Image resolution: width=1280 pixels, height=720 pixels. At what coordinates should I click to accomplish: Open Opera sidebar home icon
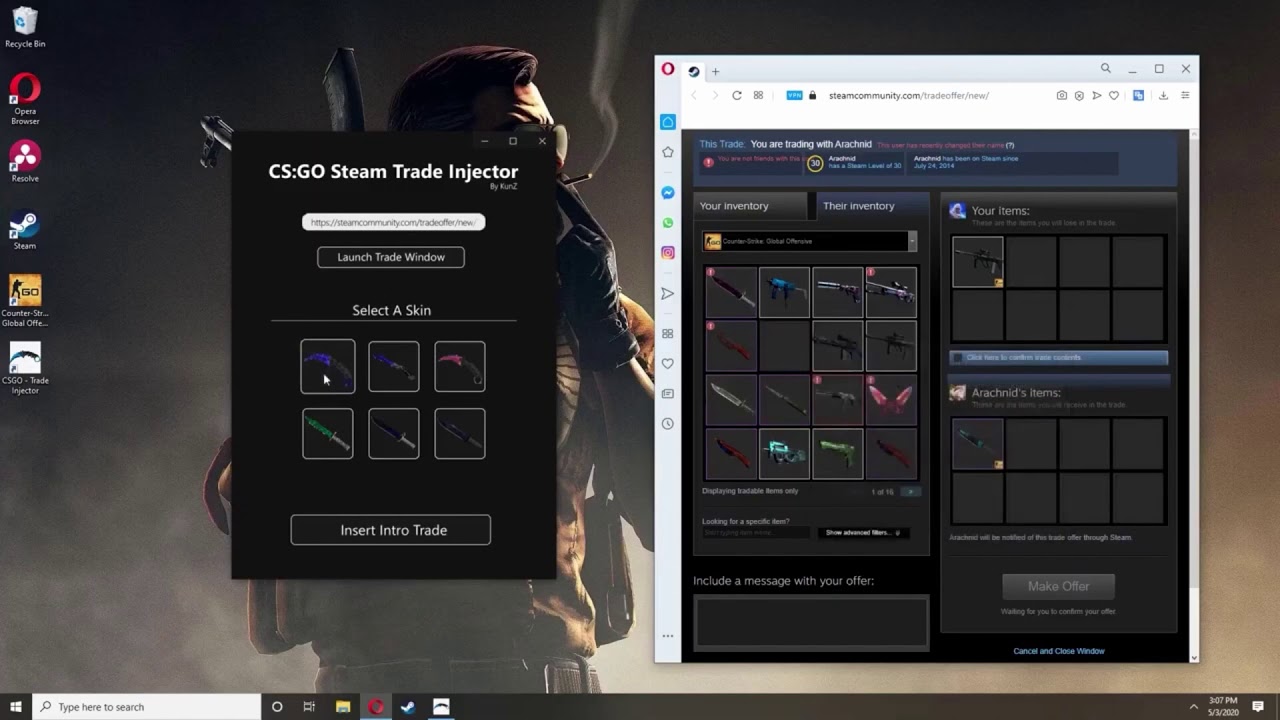(x=668, y=122)
